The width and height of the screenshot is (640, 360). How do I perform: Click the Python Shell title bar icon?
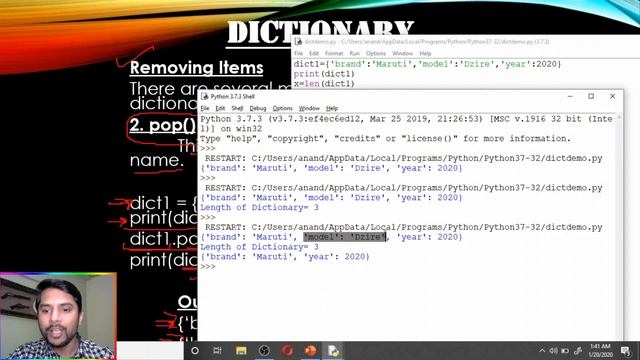click(205, 96)
